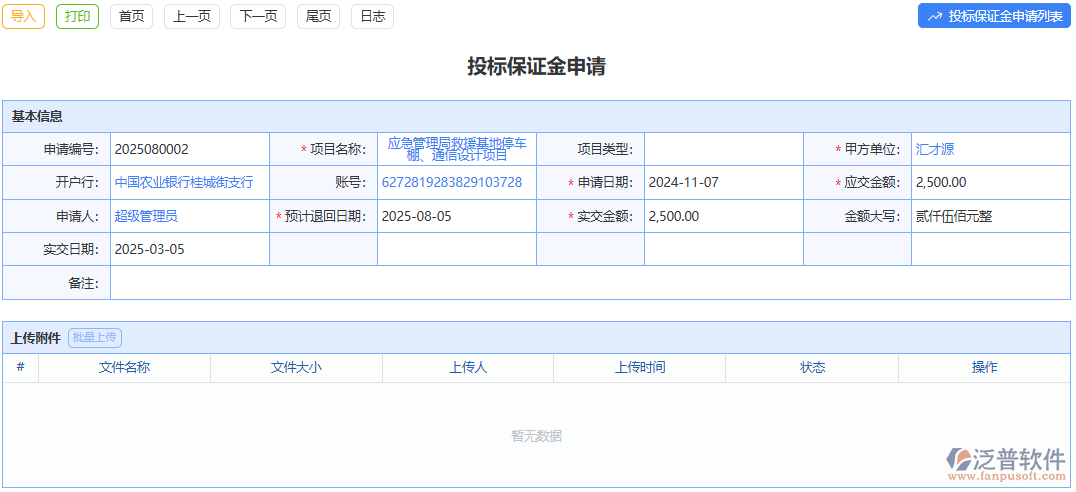Open 投标保证金申请列表
The image size is (1076, 492).
pyautogui.click(x=994, y=16)
